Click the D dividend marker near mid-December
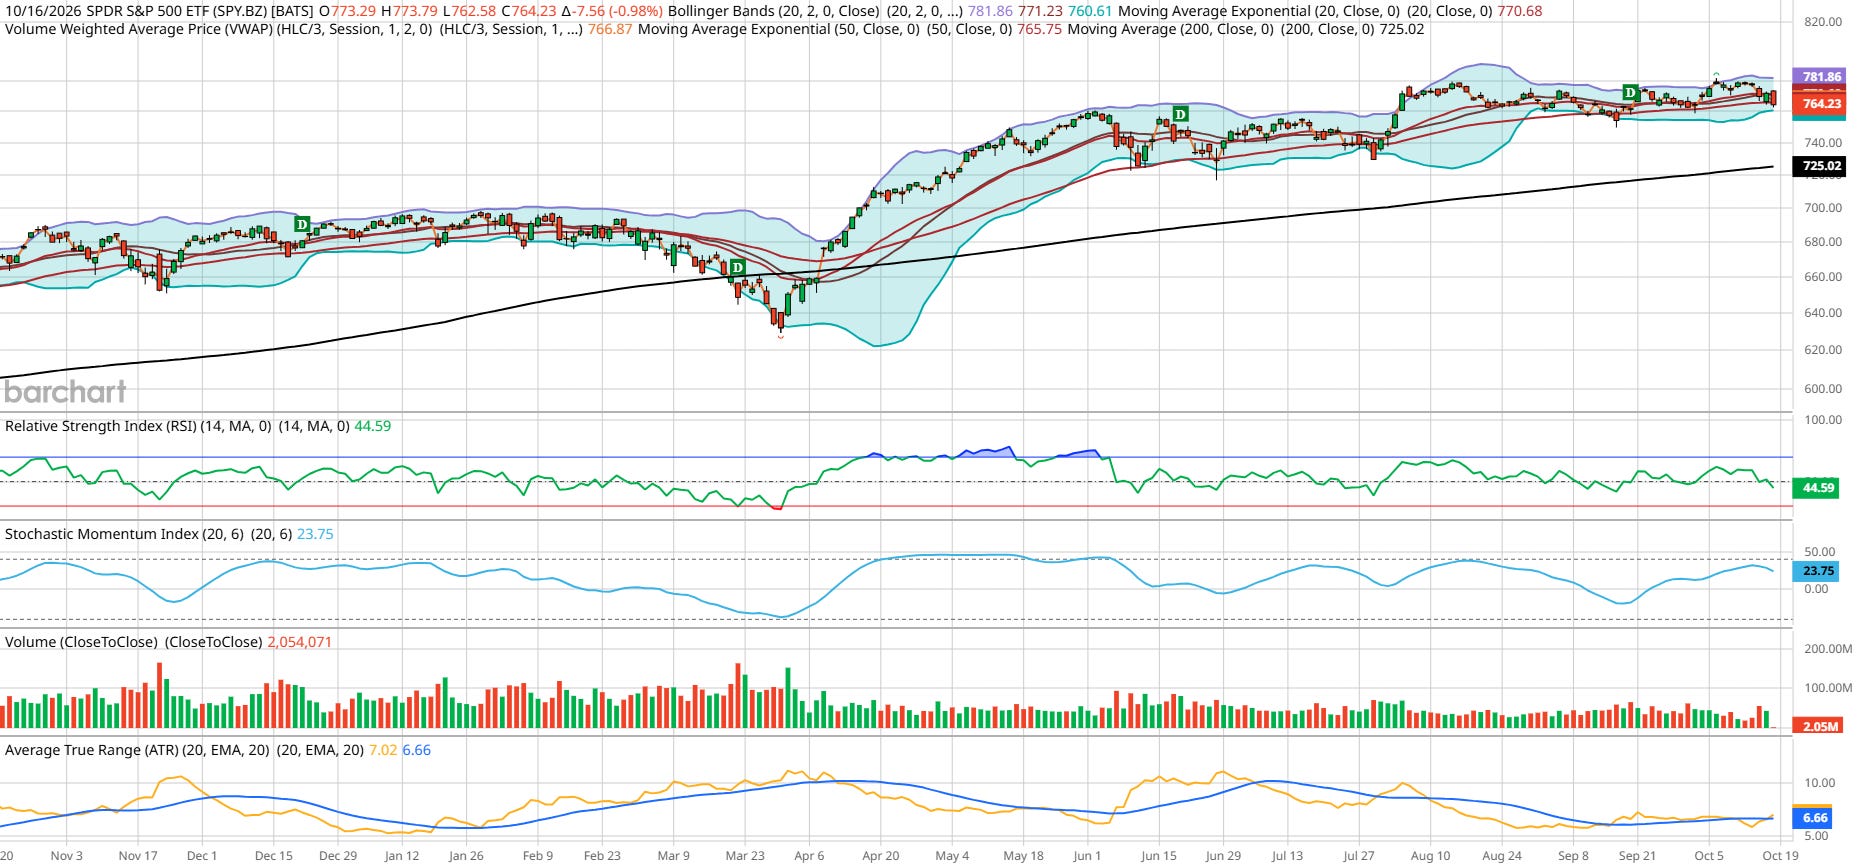This screenshot has width=1858, height=868. 302,225
